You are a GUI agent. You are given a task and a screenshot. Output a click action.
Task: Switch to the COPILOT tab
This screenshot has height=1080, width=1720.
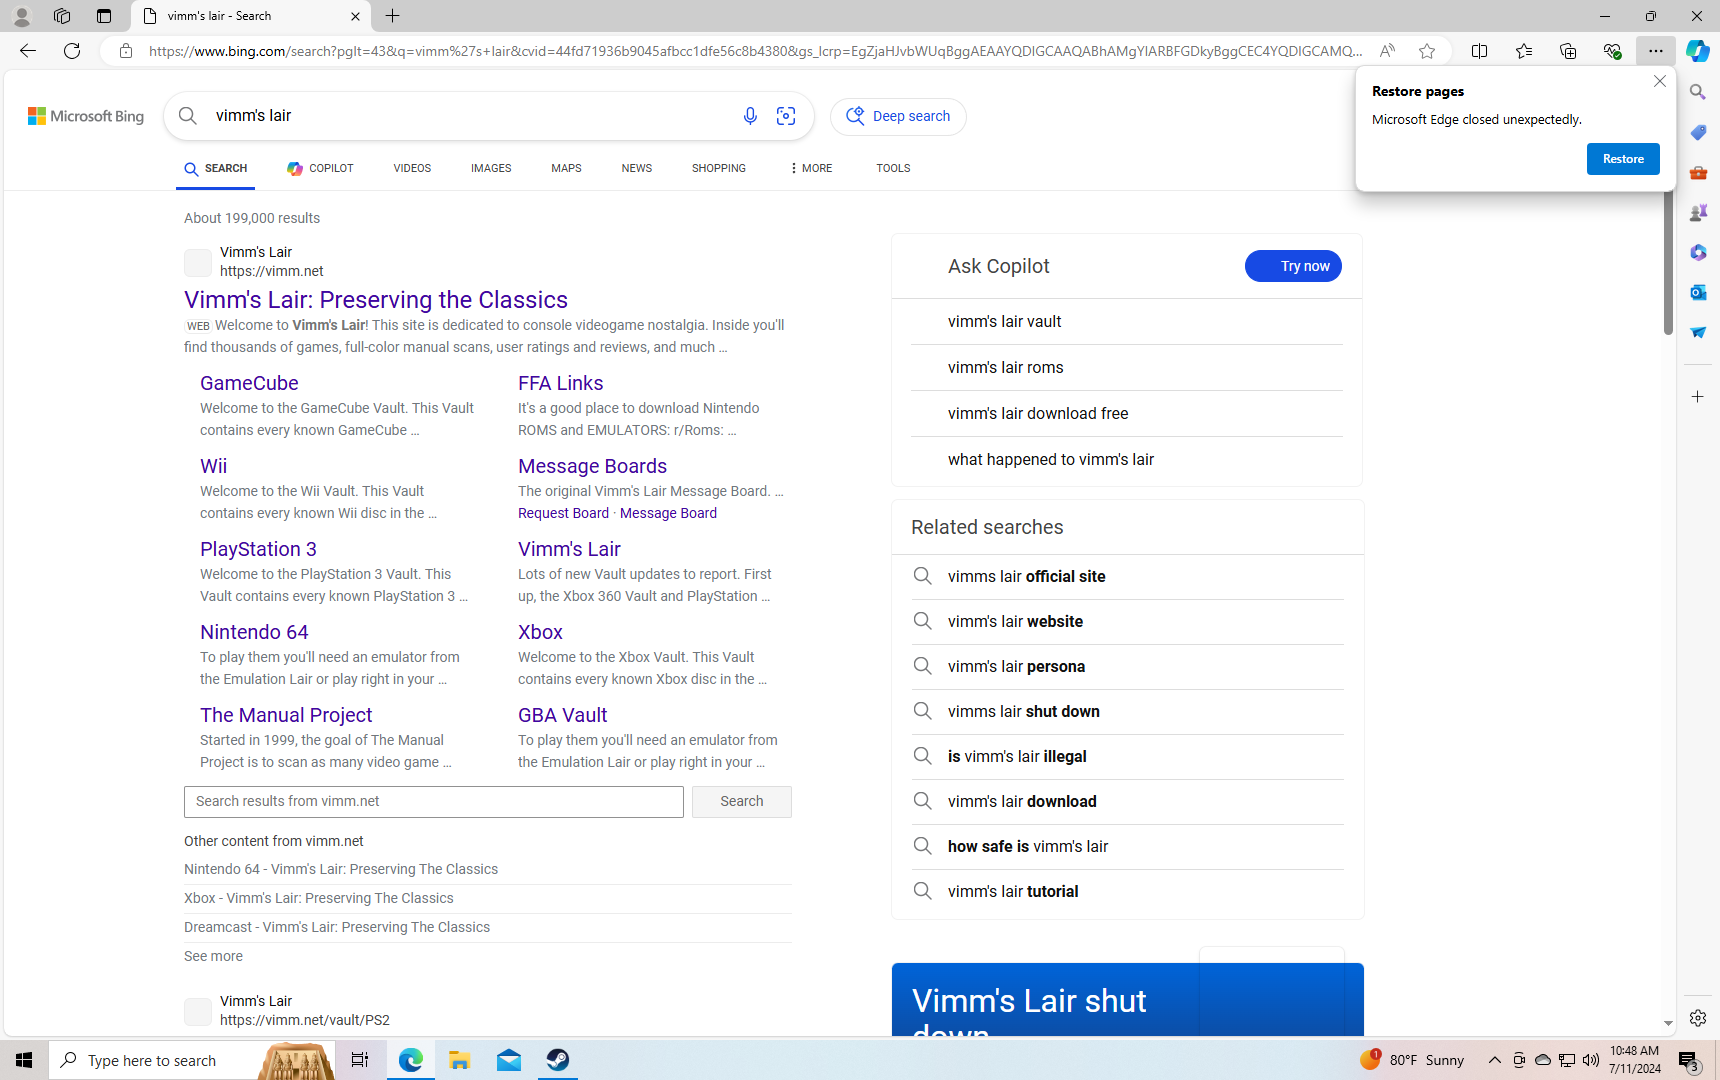320,168
